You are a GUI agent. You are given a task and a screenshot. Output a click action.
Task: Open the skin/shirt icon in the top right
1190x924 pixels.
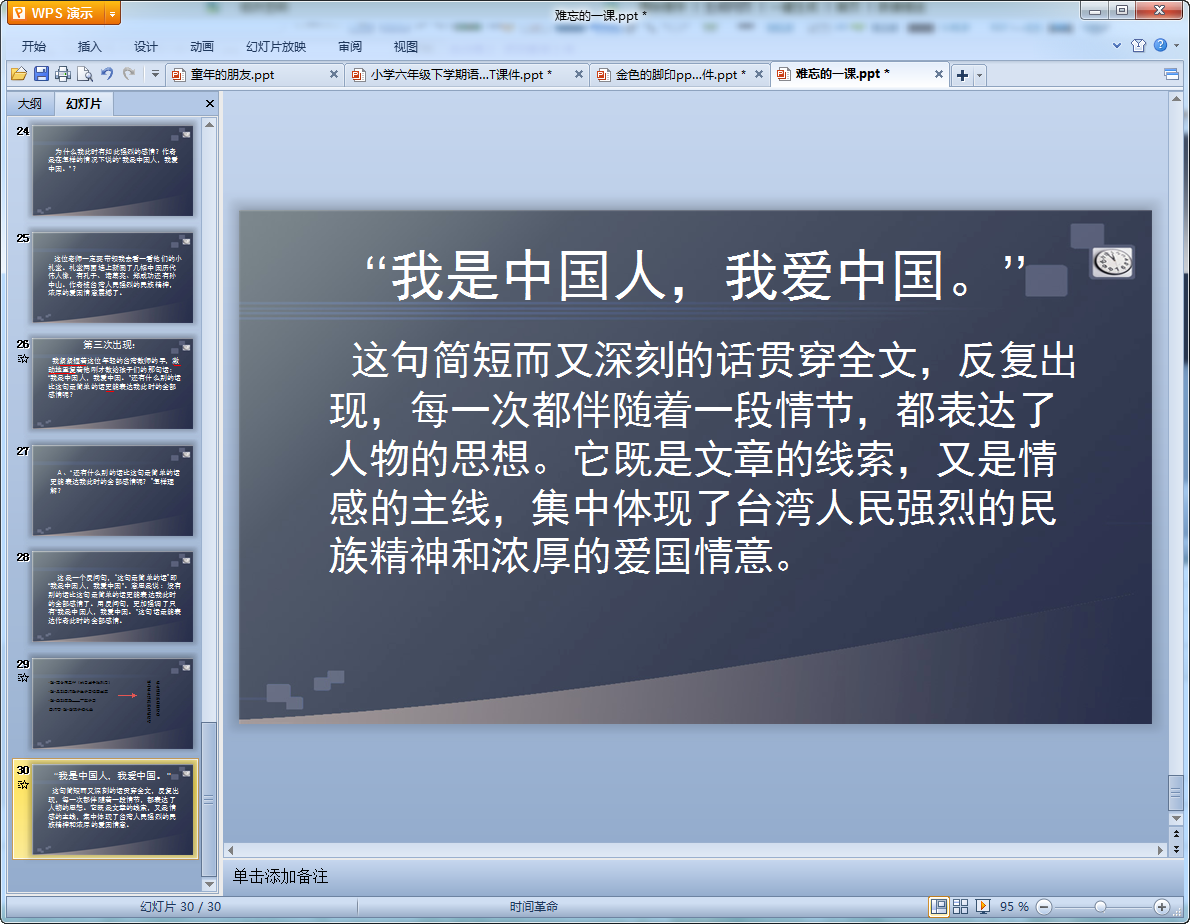1138,46
